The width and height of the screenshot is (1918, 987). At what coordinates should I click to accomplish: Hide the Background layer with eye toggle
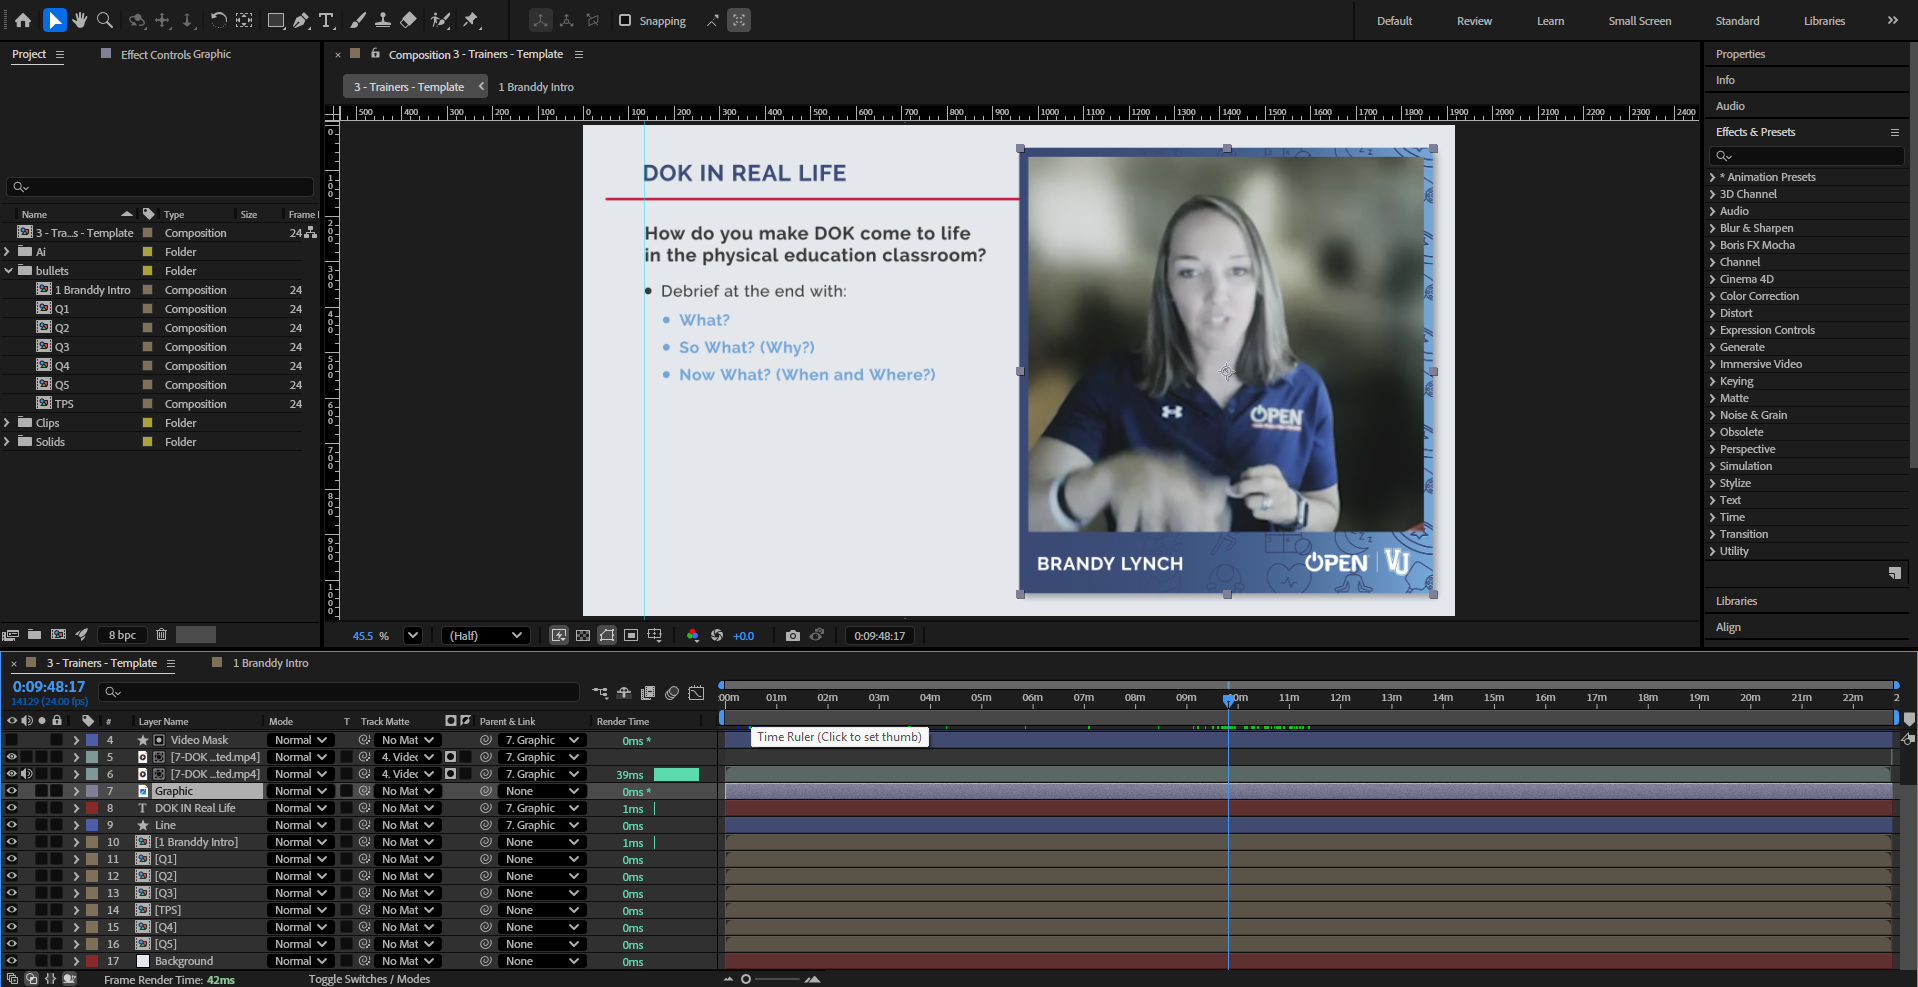(12, 961)
